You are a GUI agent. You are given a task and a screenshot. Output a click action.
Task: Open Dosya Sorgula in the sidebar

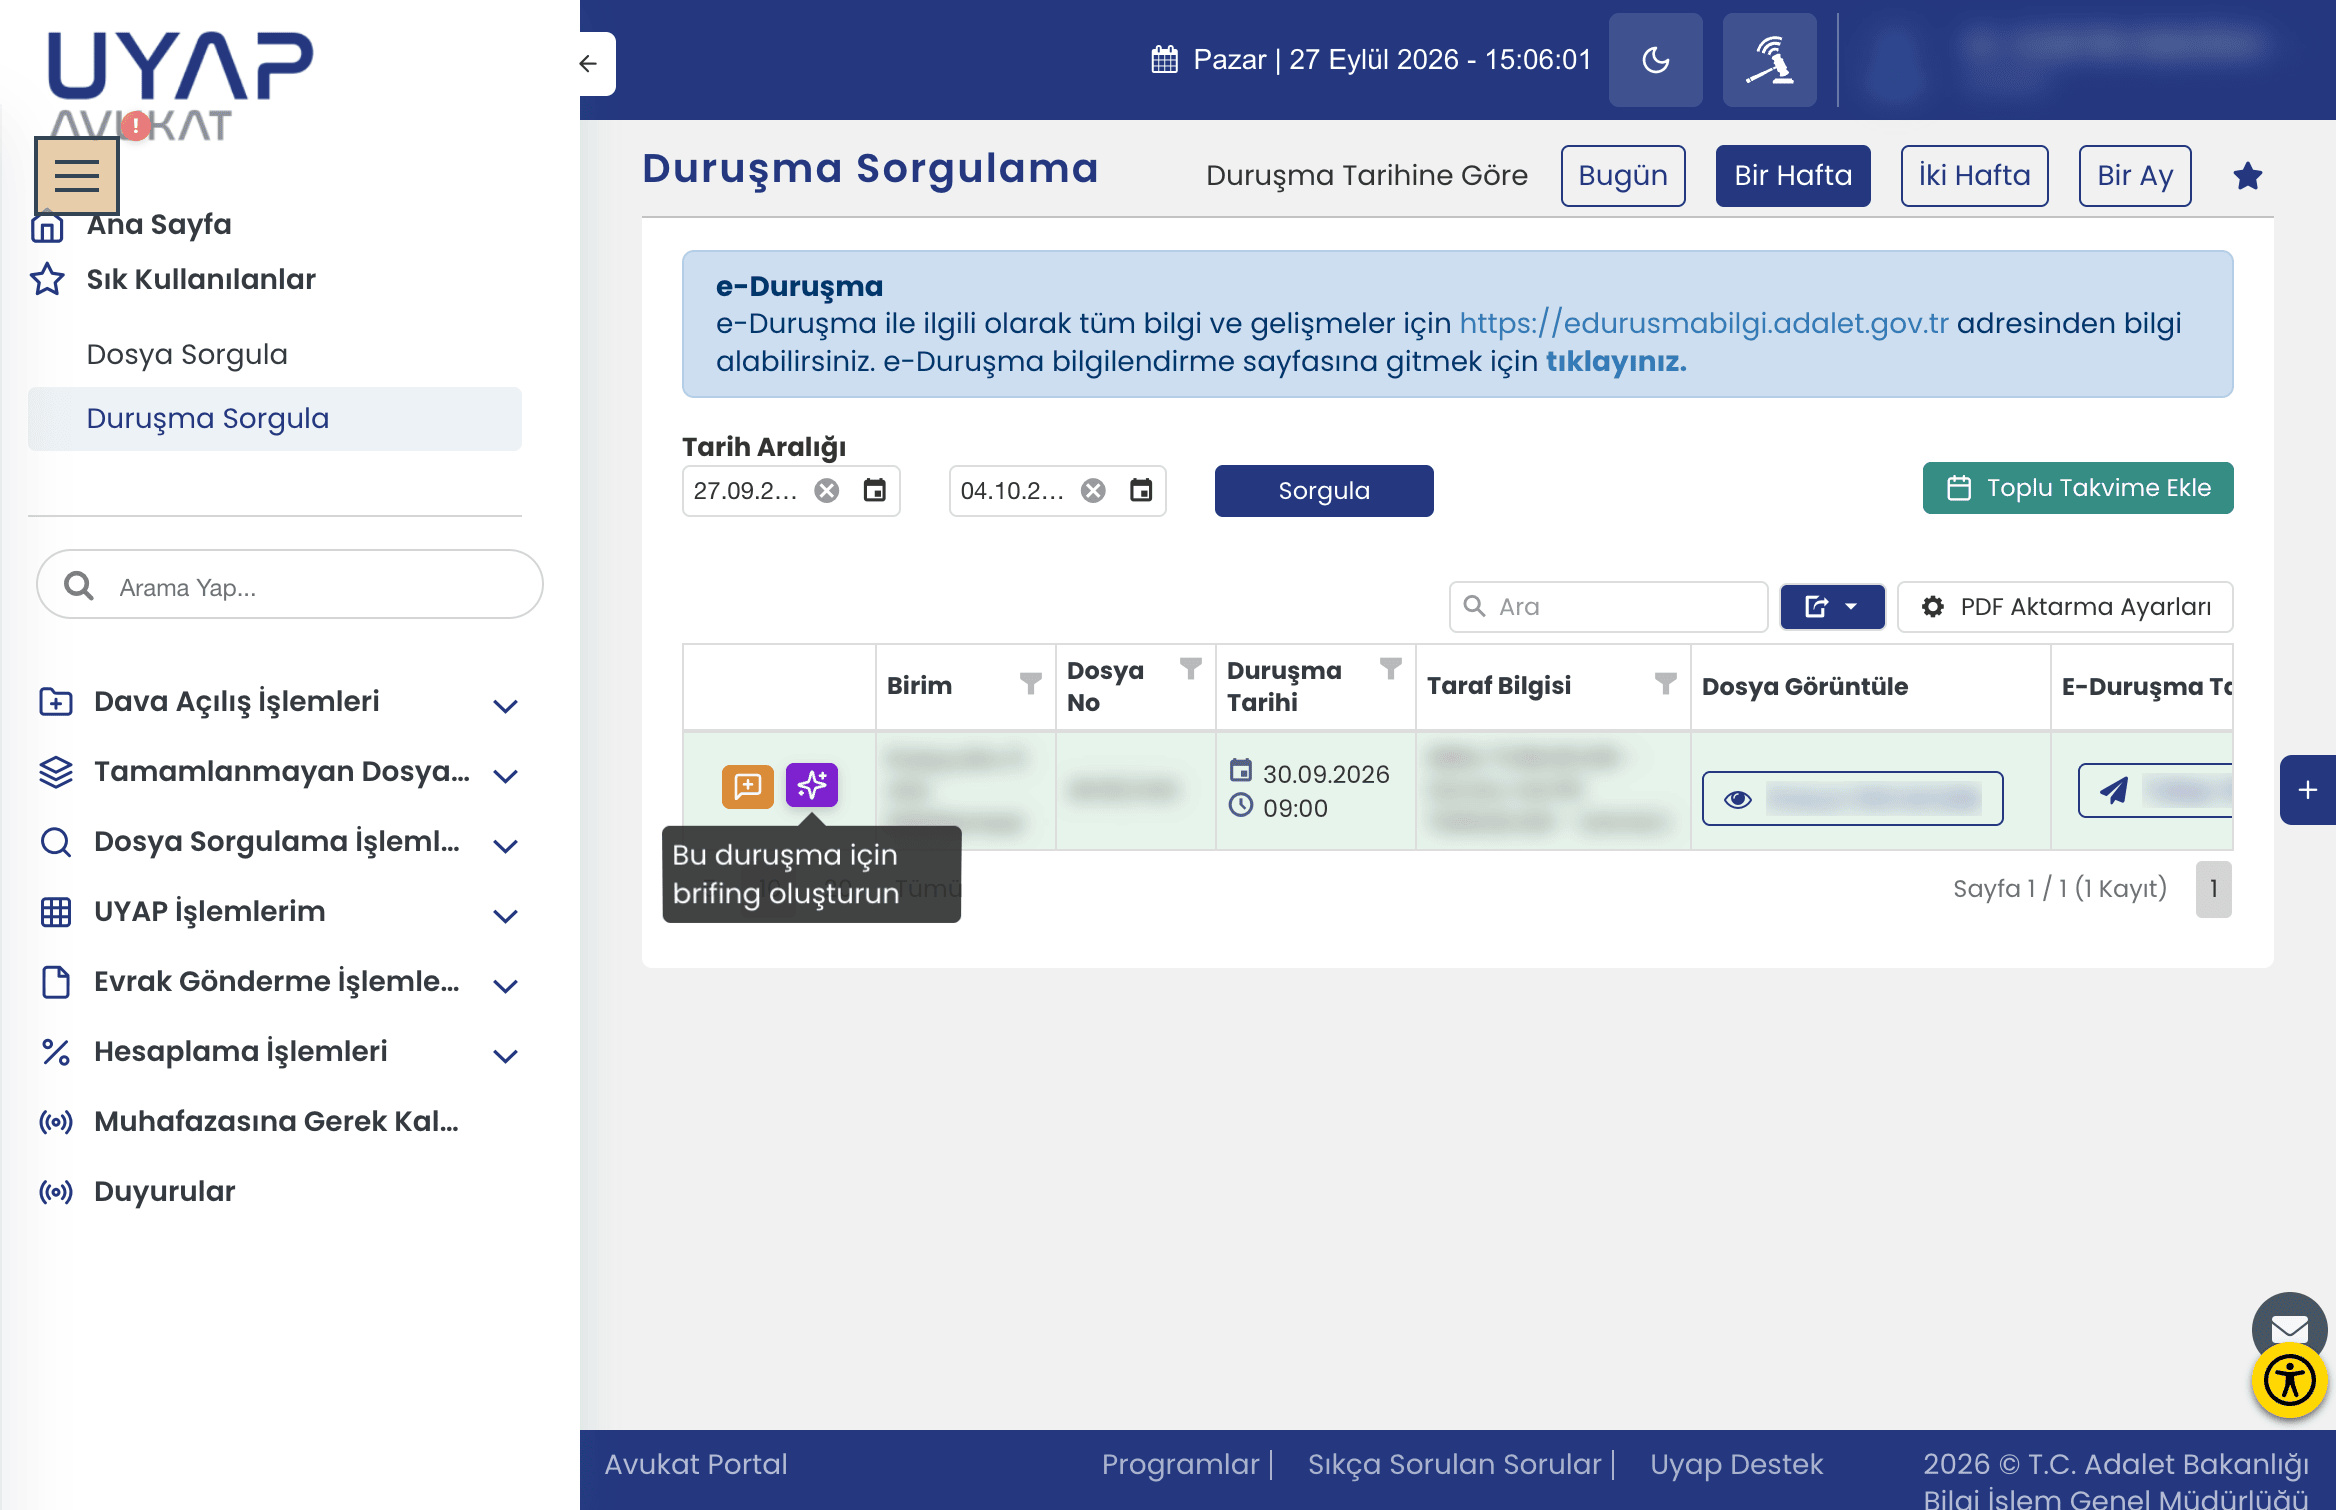[x=187, y=355]
